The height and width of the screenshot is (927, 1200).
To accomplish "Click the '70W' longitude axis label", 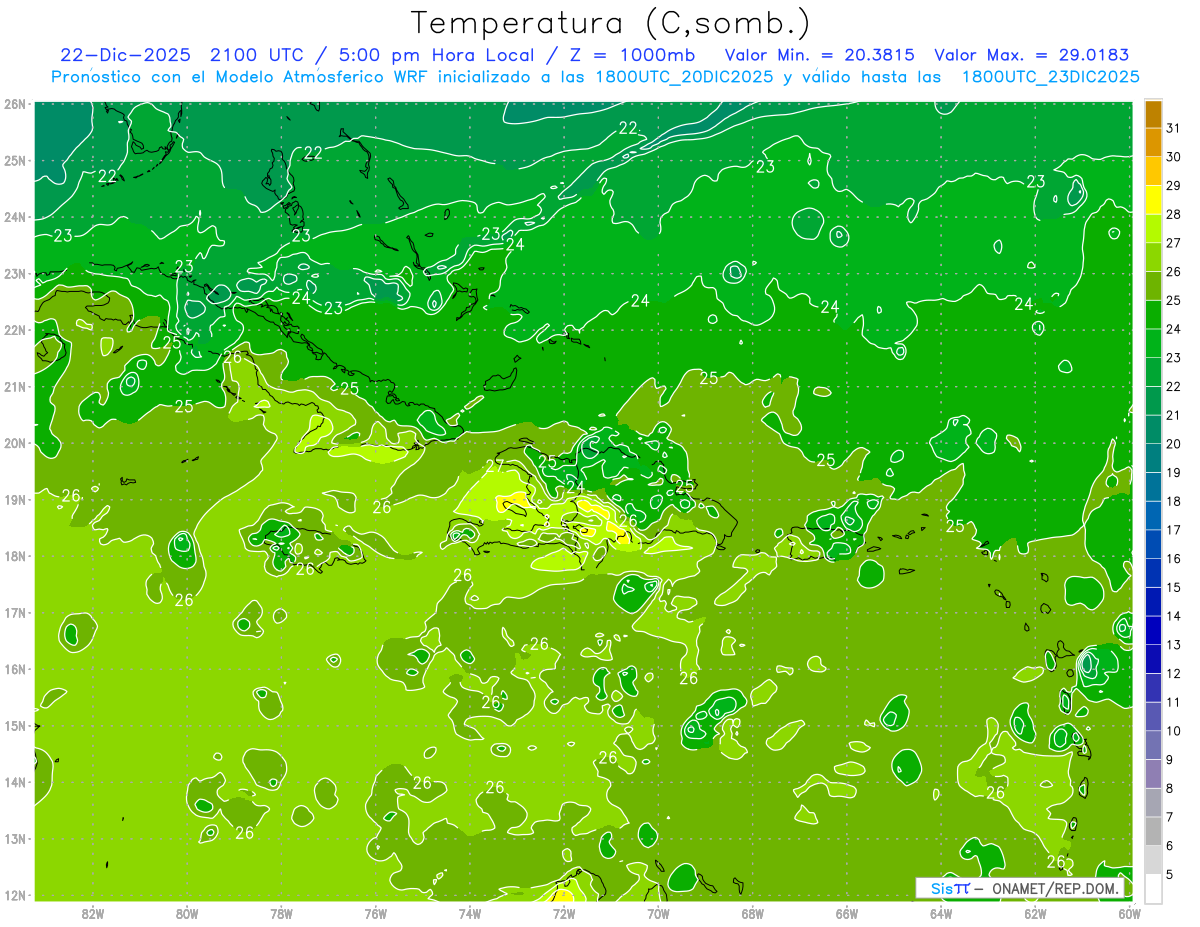I will point(658,912).
